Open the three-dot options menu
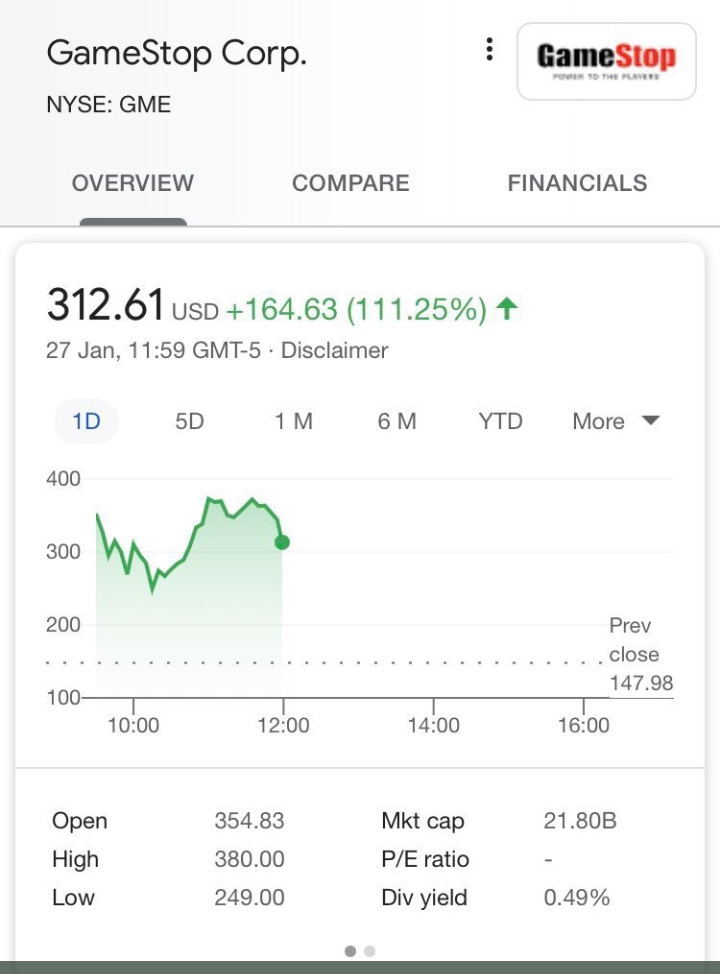720x974 pixels. pos(490,49)
